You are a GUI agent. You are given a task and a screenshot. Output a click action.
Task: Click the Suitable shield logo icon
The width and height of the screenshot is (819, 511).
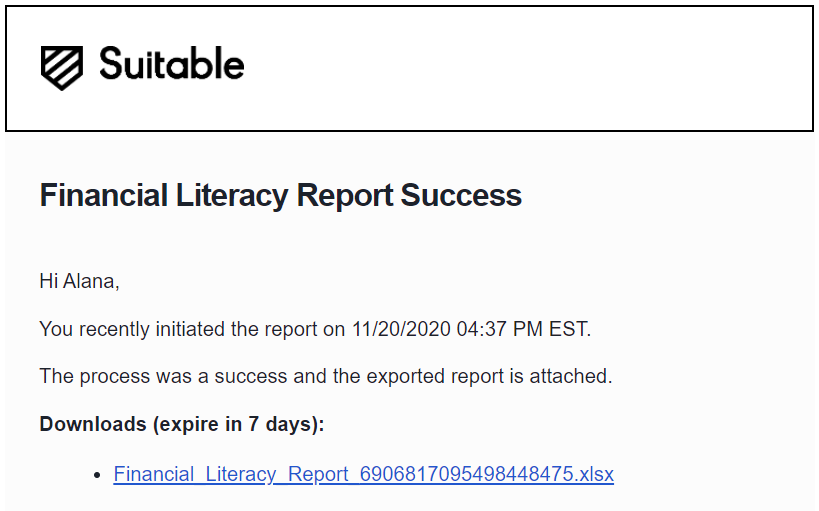(62, 68)
